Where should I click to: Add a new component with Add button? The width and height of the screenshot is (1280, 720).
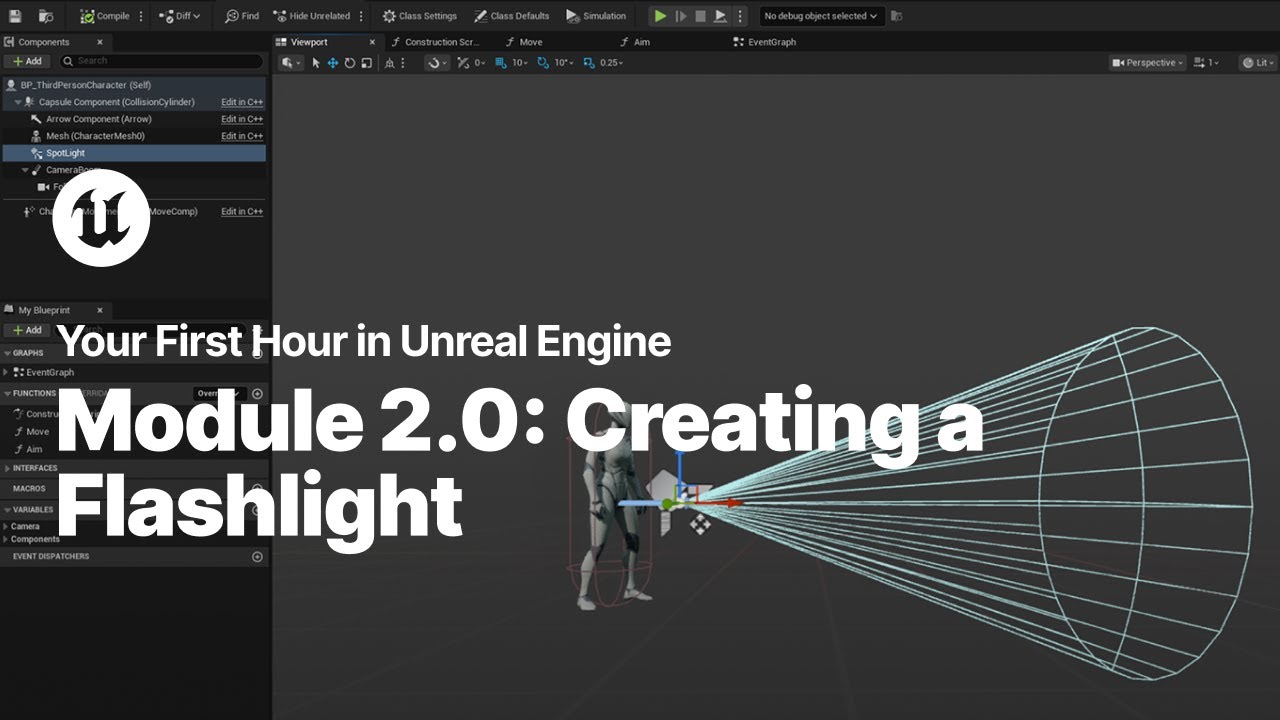click(28, 61)
